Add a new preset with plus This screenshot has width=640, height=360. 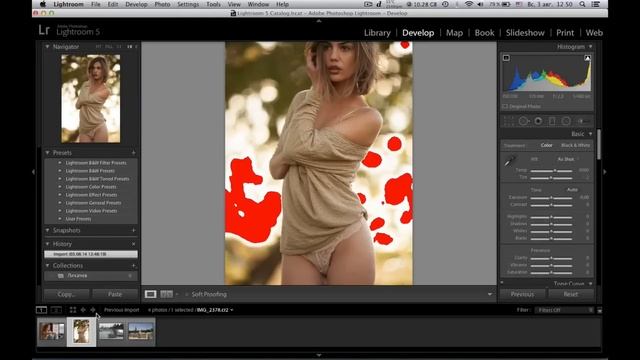pos(133,153)
